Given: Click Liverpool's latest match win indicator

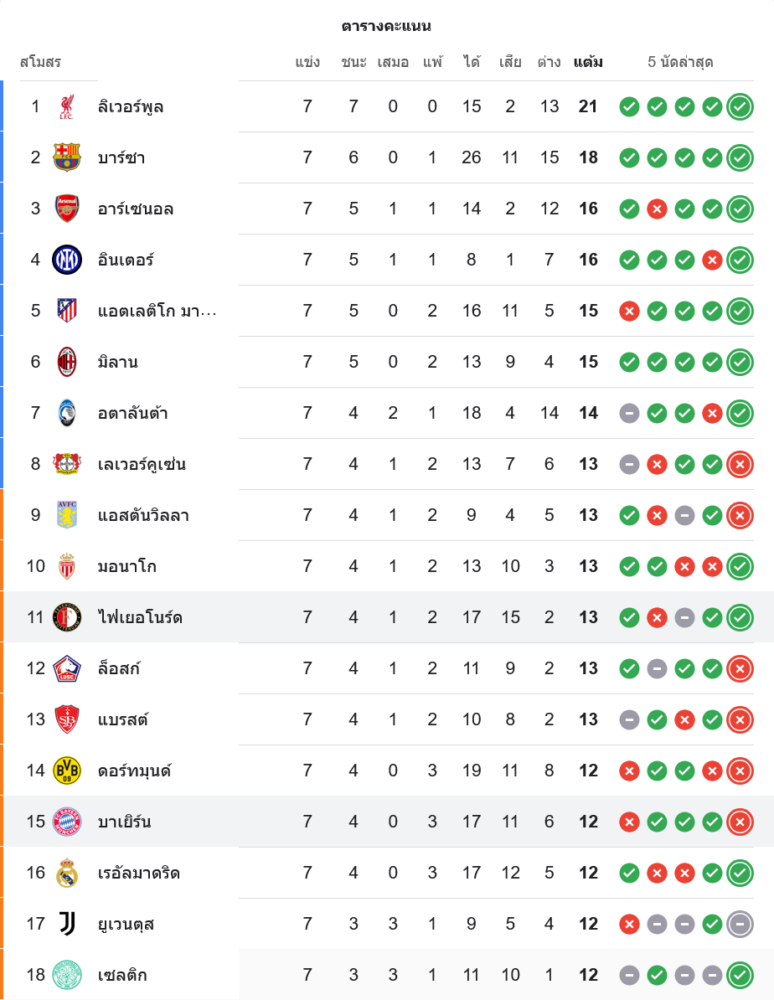Looking at the screenshot, I should (740, 107).
